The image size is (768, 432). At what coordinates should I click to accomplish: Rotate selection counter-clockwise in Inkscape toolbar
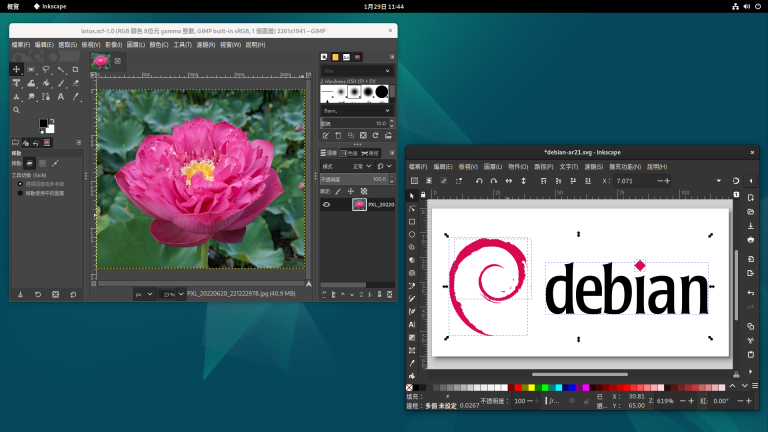[x=479, y=181]
